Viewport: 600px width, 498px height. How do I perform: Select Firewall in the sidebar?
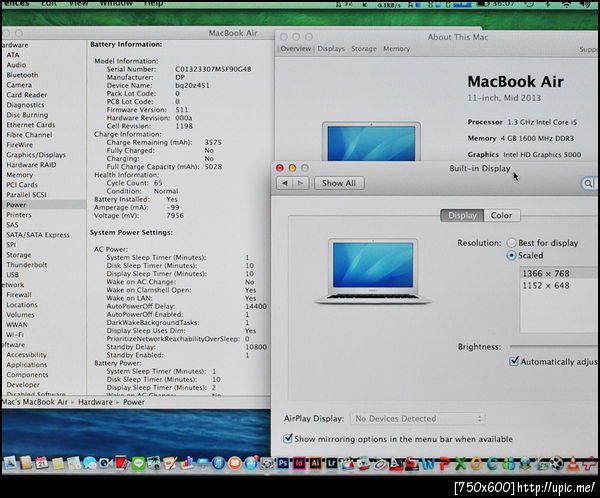[19, 295]
